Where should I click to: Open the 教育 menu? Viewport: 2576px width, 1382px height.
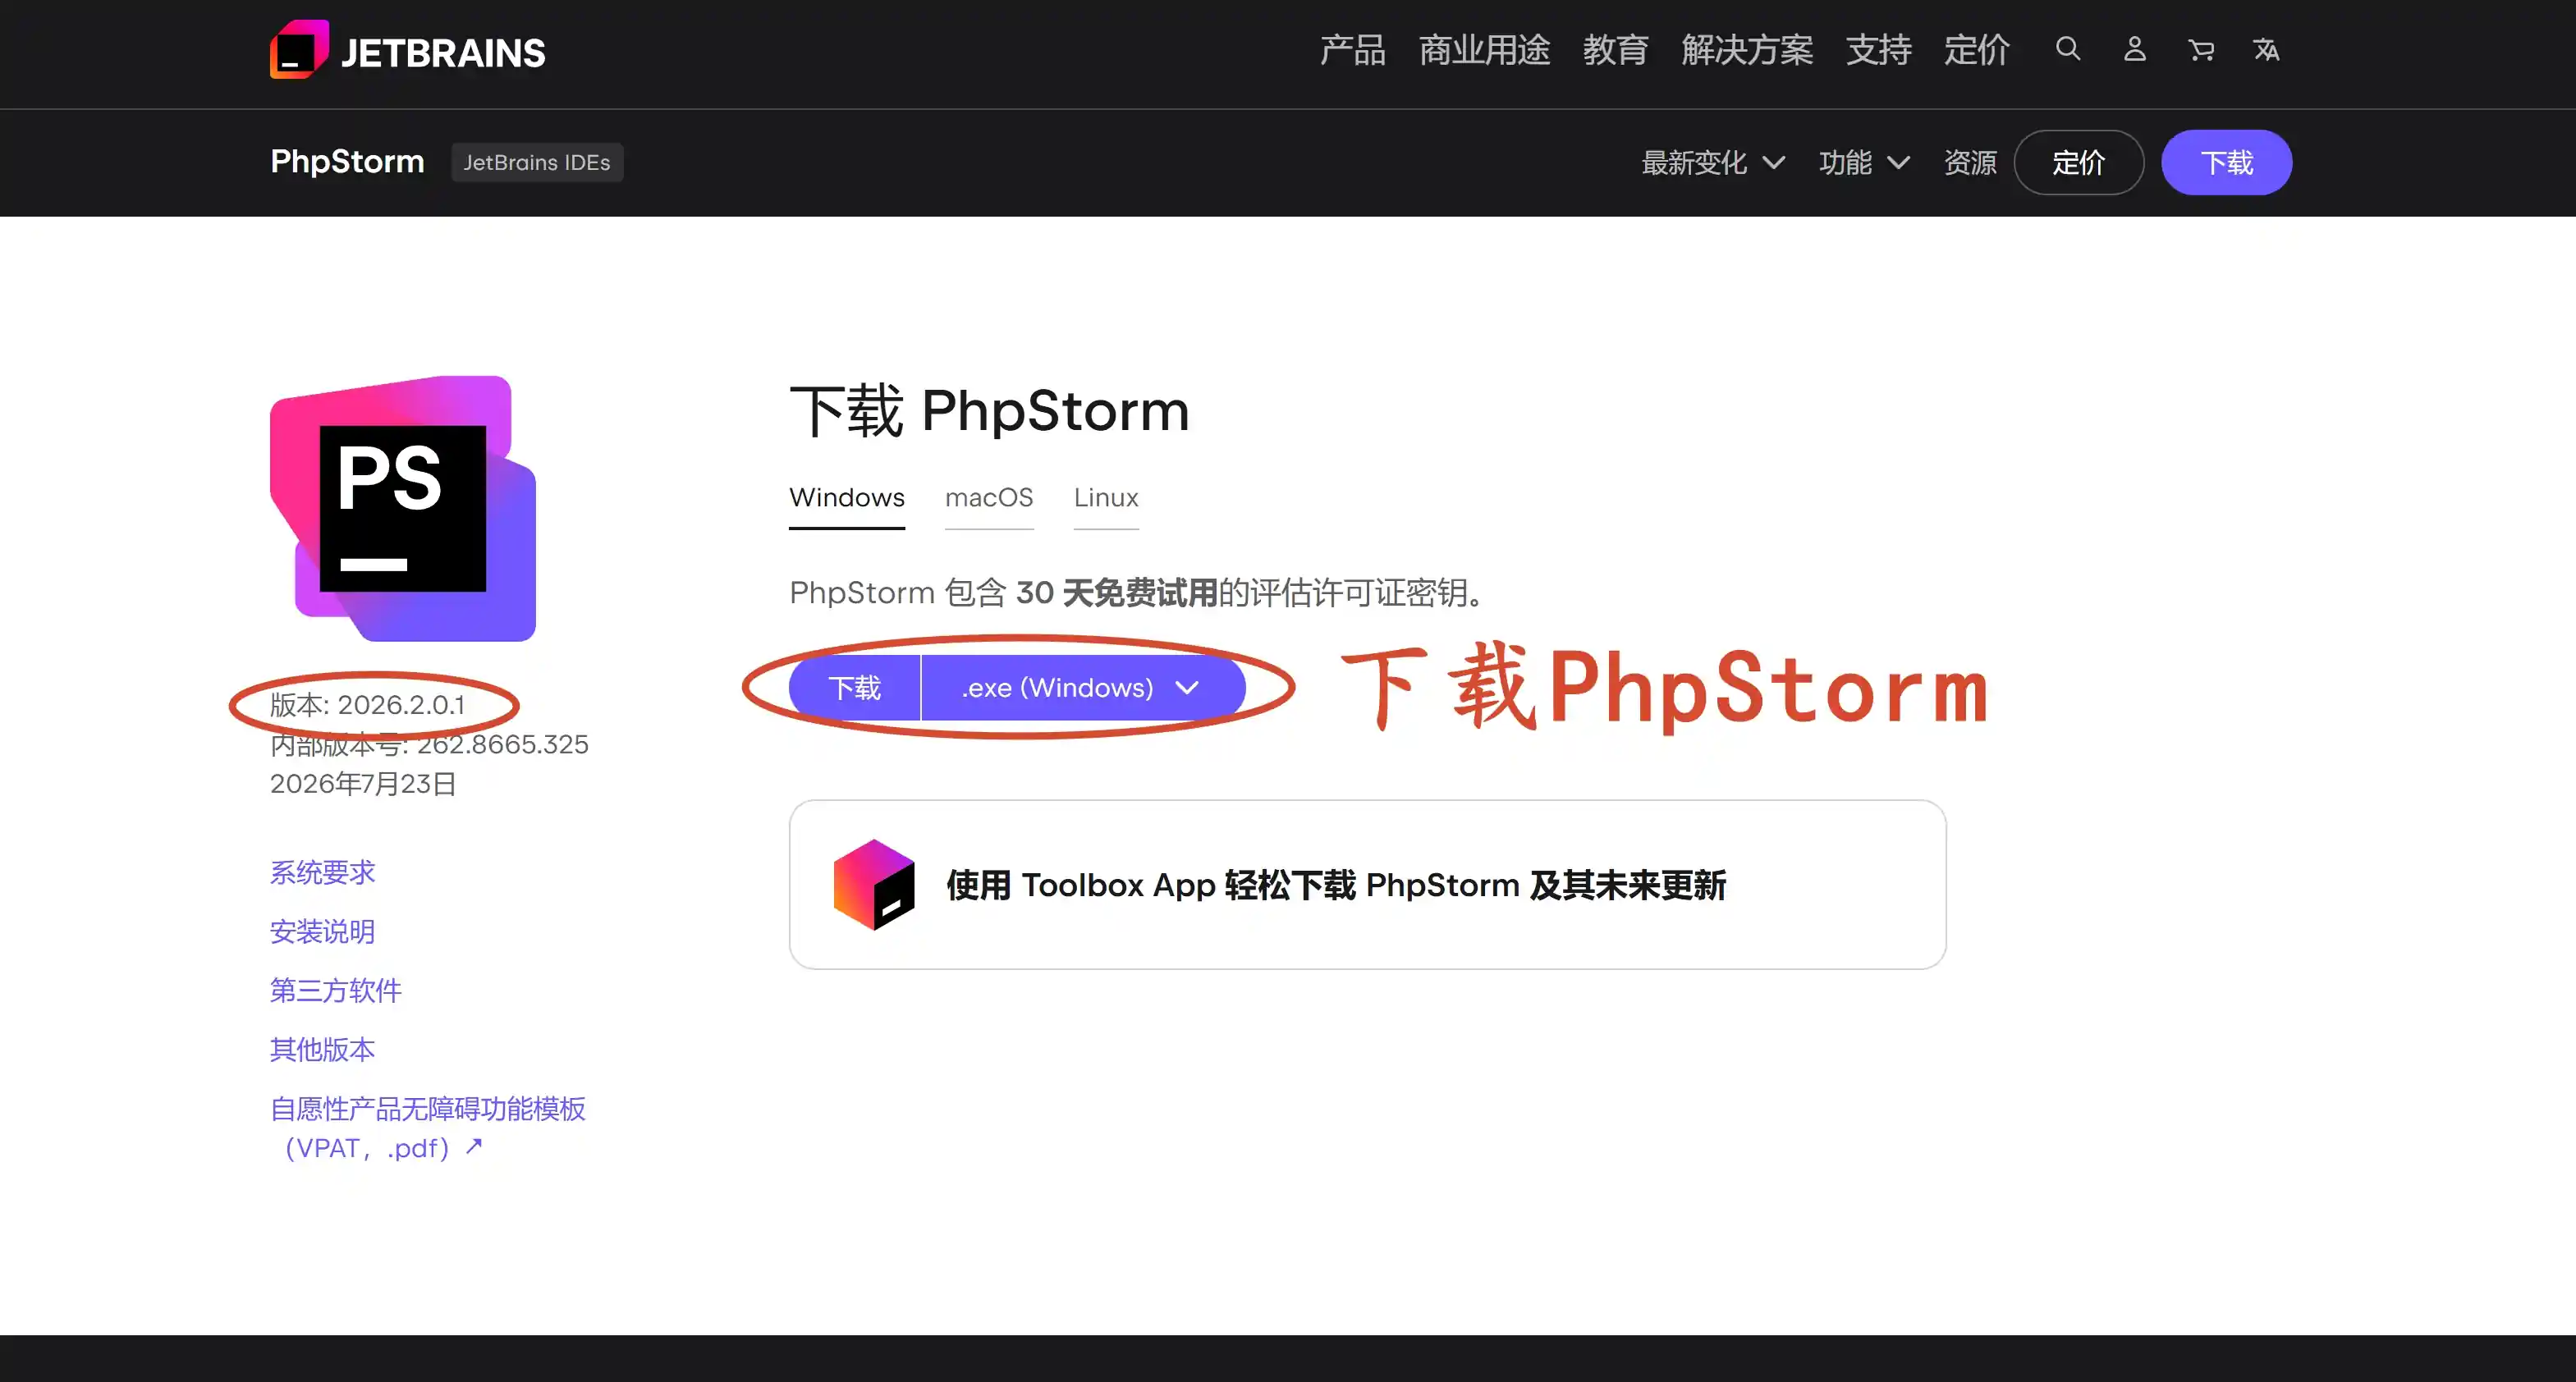coord(1615,49)
